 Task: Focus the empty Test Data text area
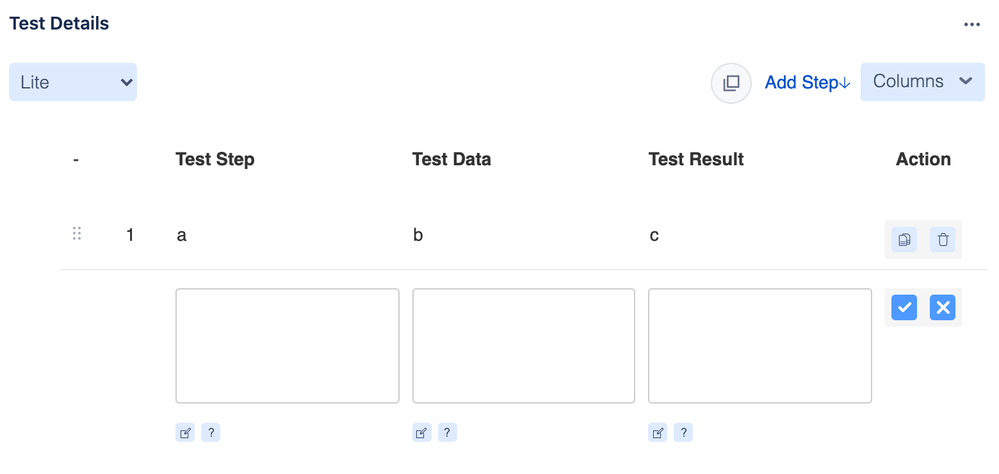tap(524, 345)
